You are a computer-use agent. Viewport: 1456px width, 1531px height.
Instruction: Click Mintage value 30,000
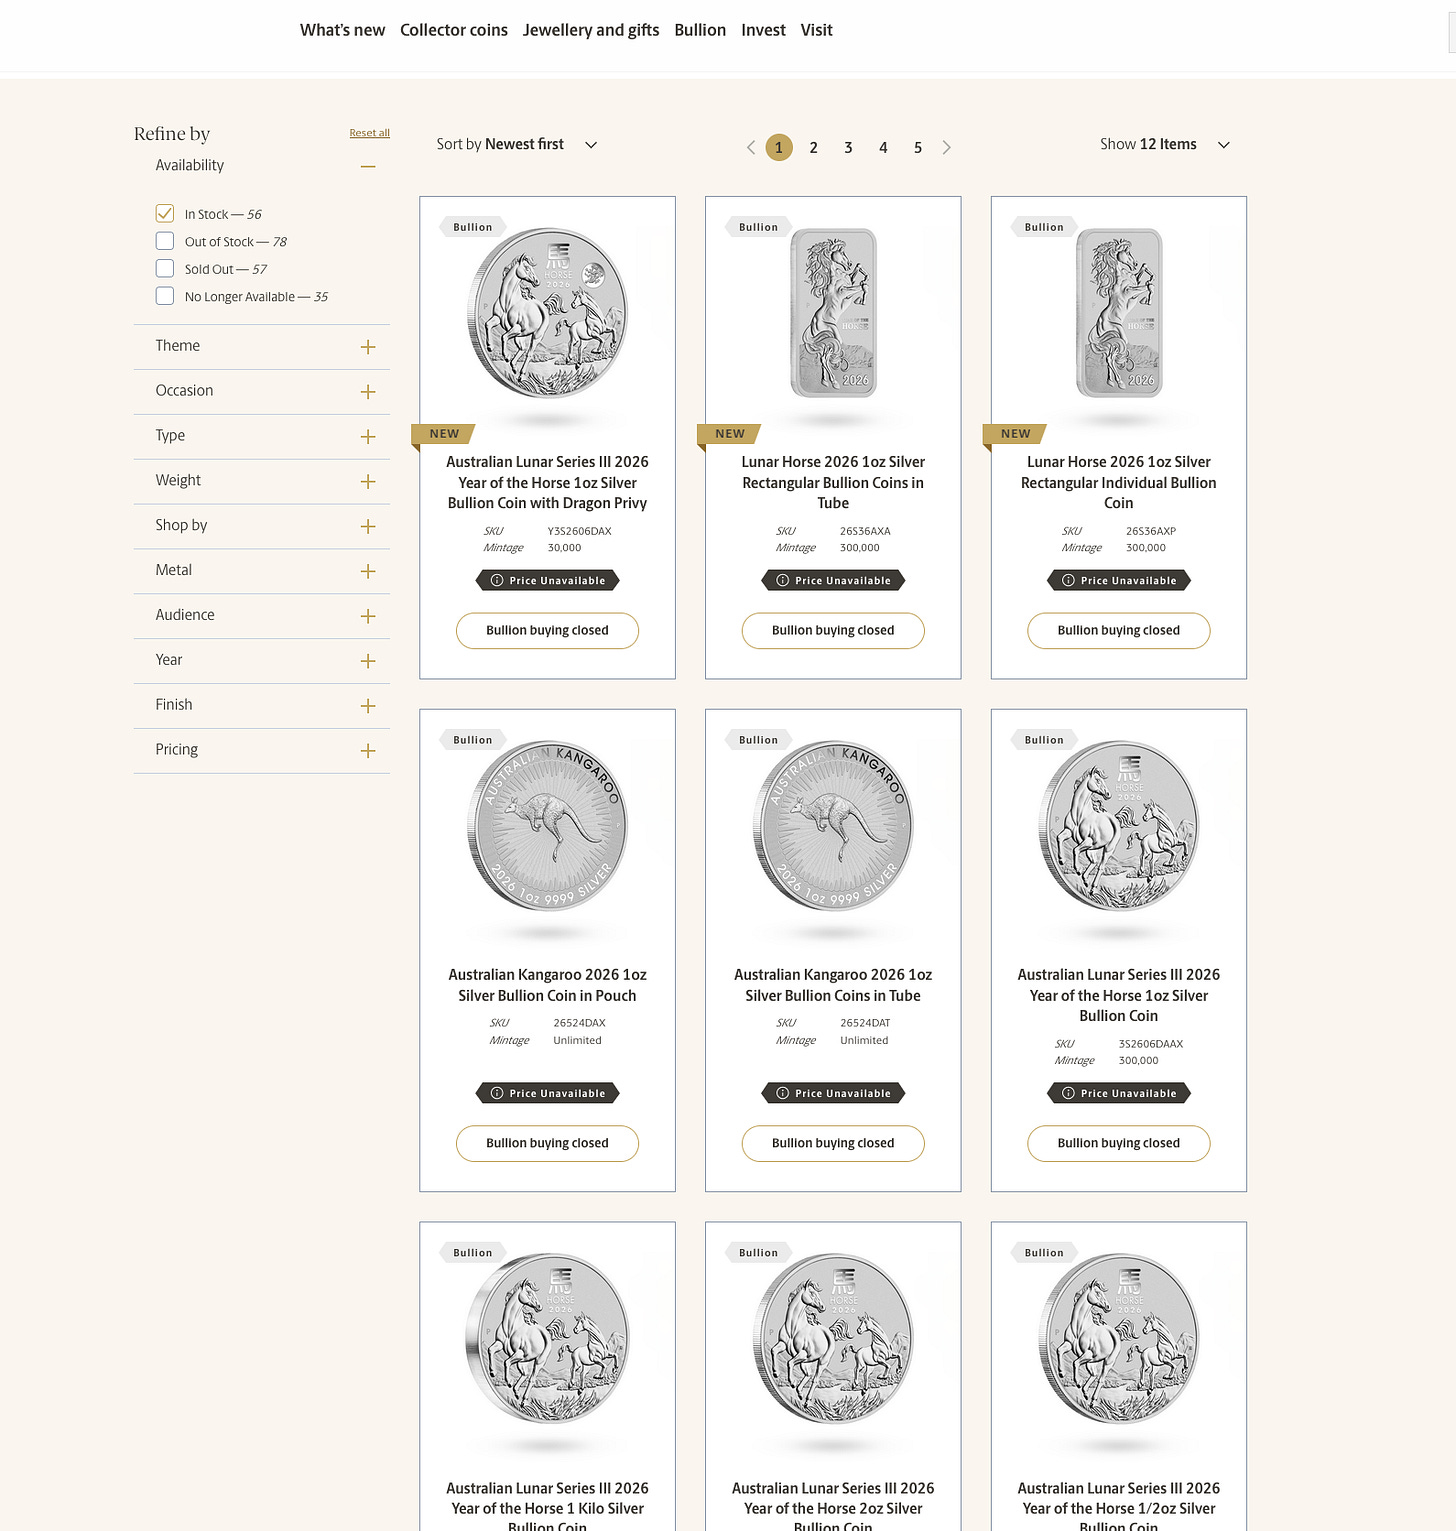564,548
